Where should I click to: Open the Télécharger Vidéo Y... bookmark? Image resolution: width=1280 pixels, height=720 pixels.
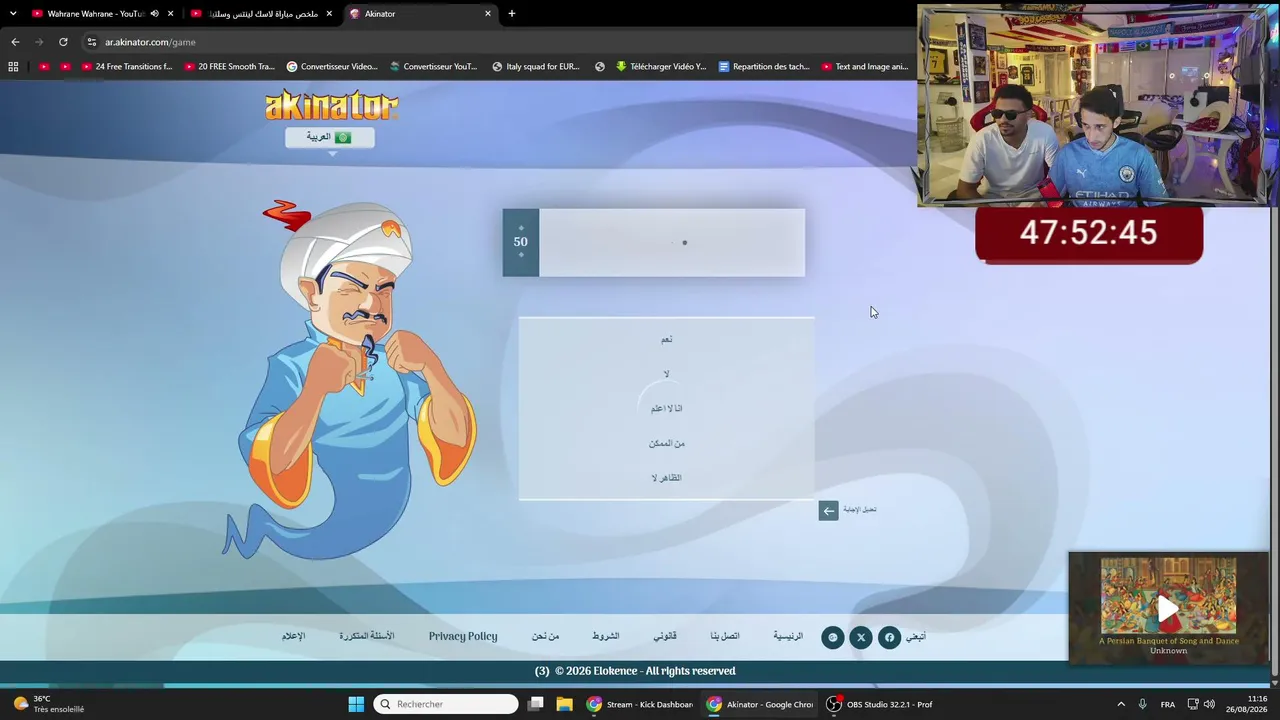(x=661, y=67)
